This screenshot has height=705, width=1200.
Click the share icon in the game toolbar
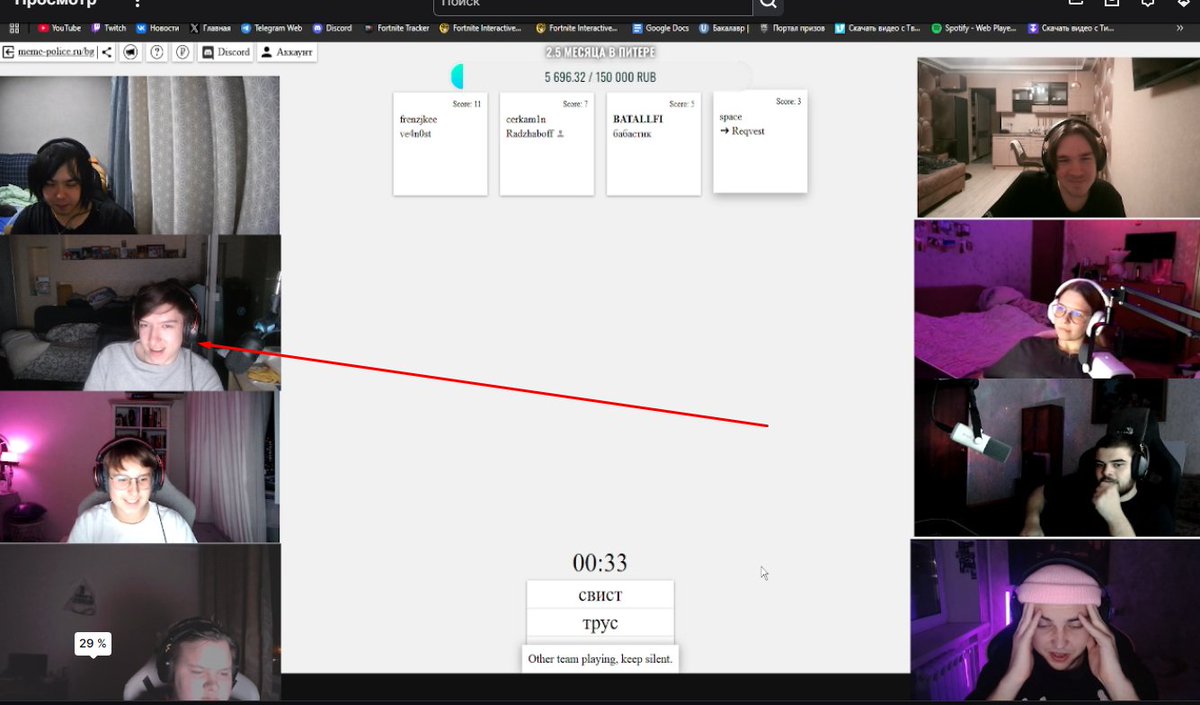[x=107, y=52]
